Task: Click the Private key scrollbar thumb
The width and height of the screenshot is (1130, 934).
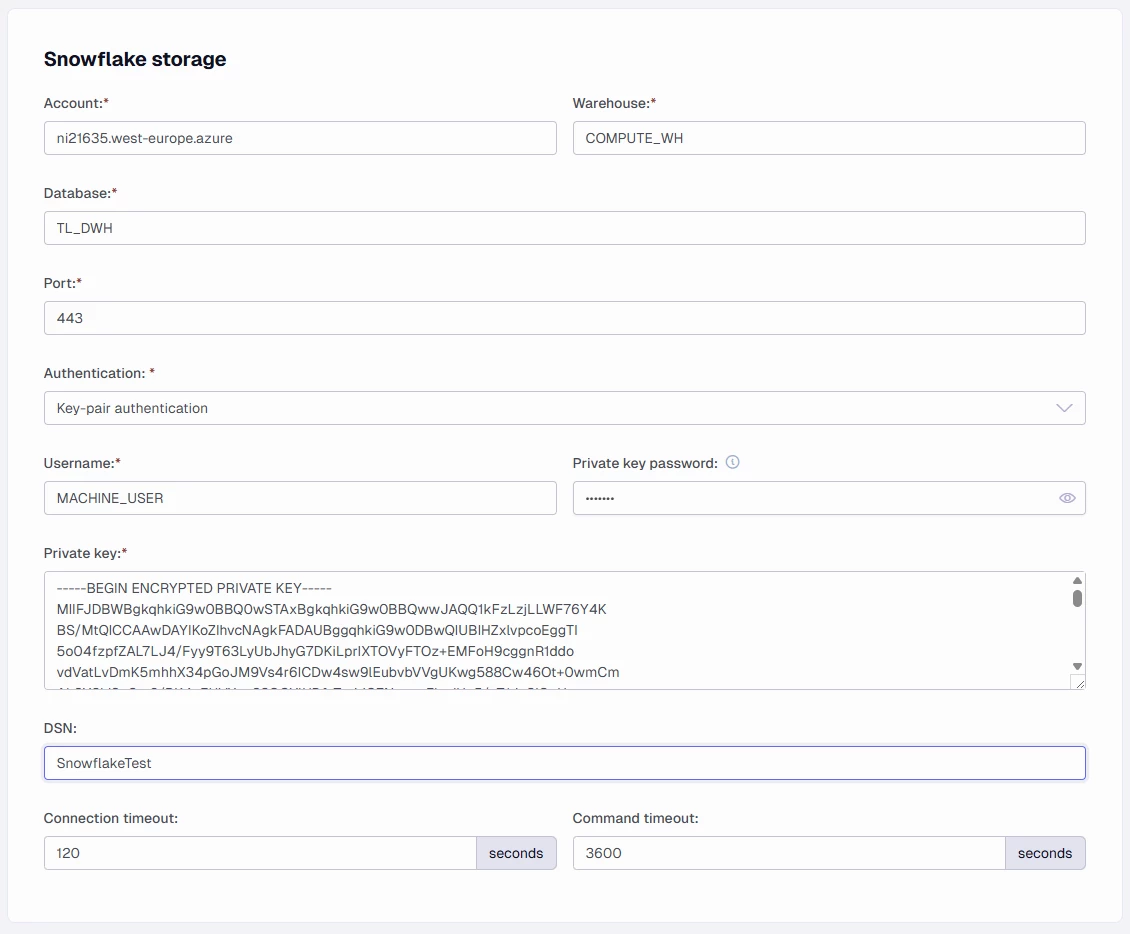Action: tap(1077, 598)
